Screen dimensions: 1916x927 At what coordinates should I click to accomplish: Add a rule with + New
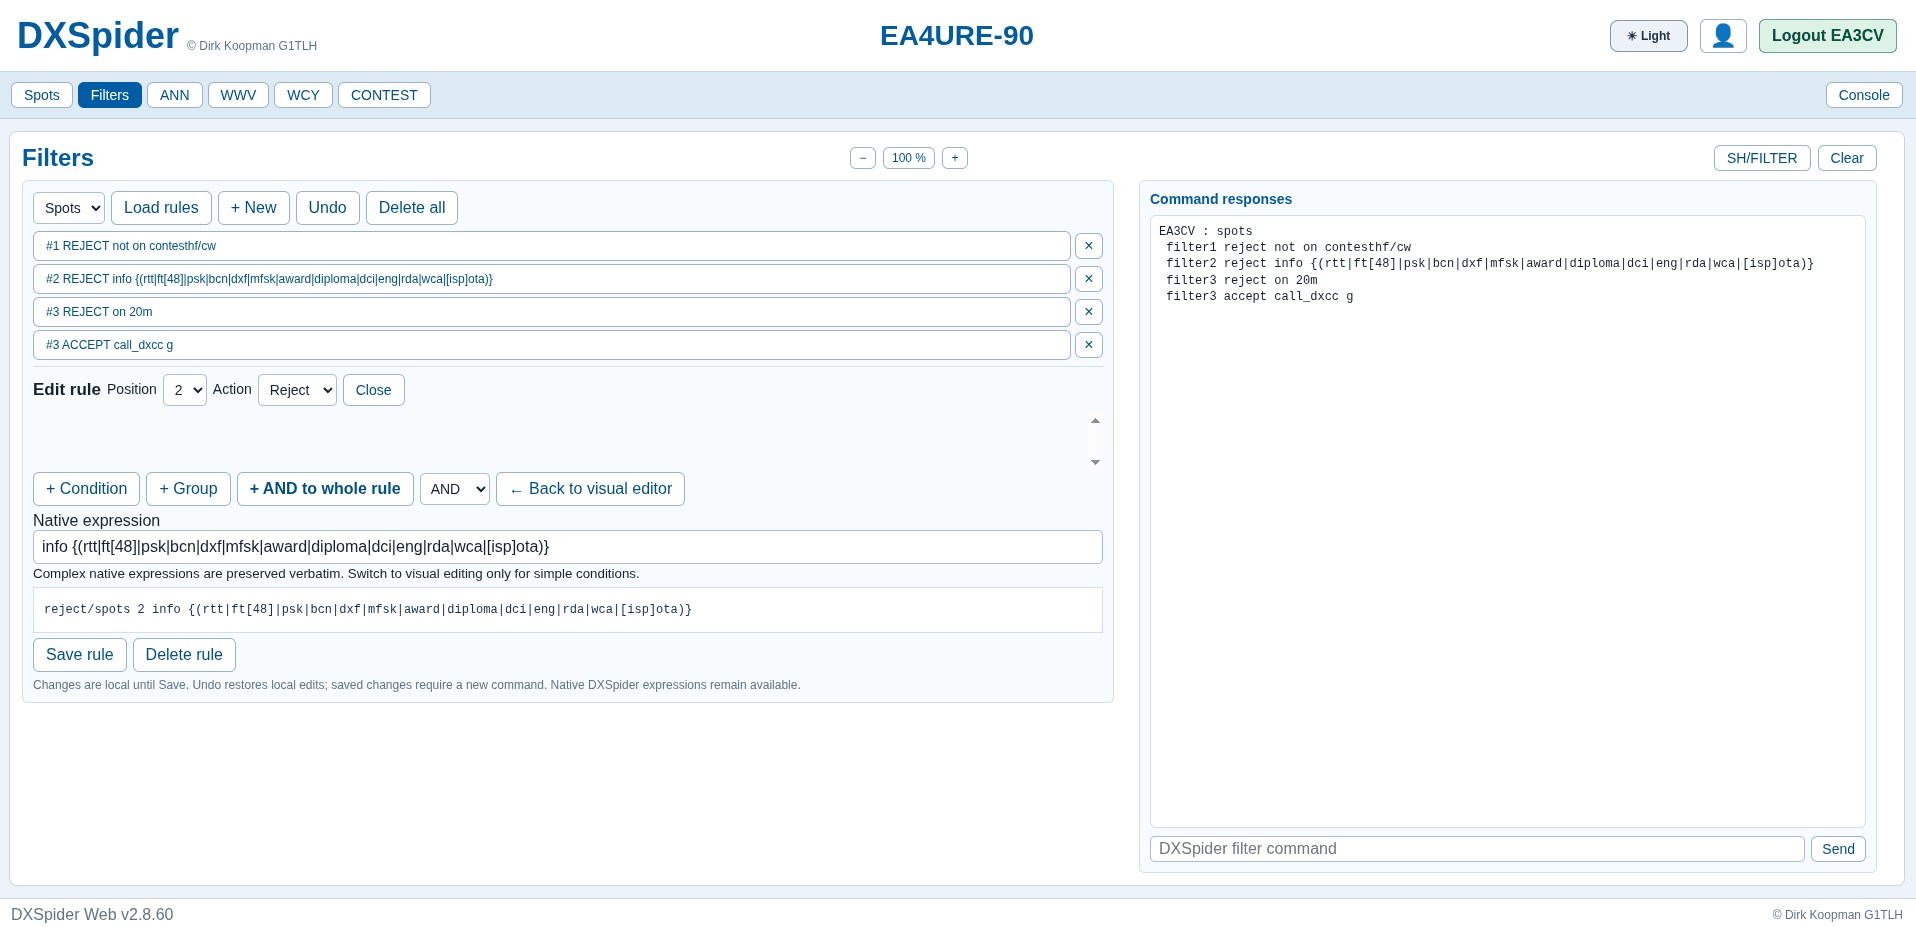[254, 208]
